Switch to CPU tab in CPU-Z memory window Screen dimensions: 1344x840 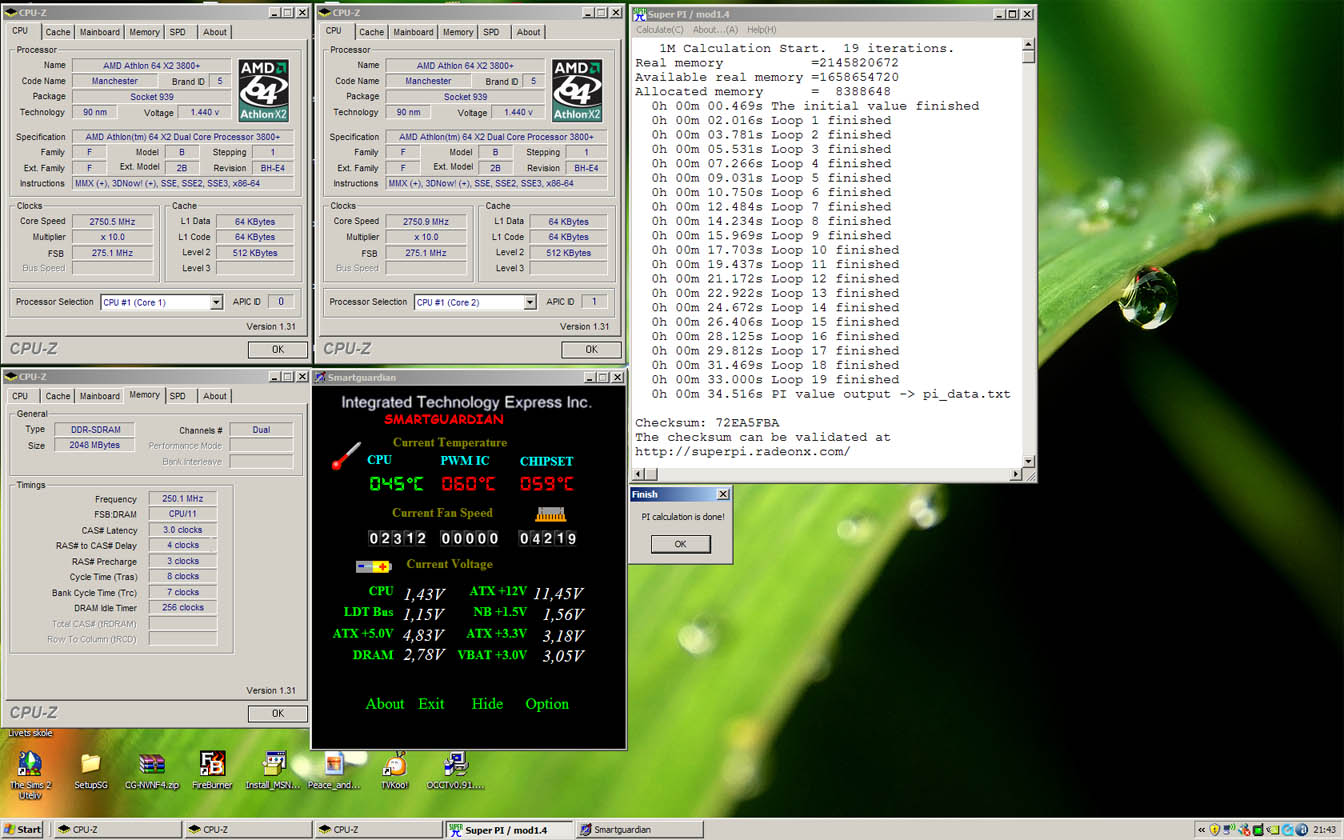pyautogui.click(x=20, y=396)
